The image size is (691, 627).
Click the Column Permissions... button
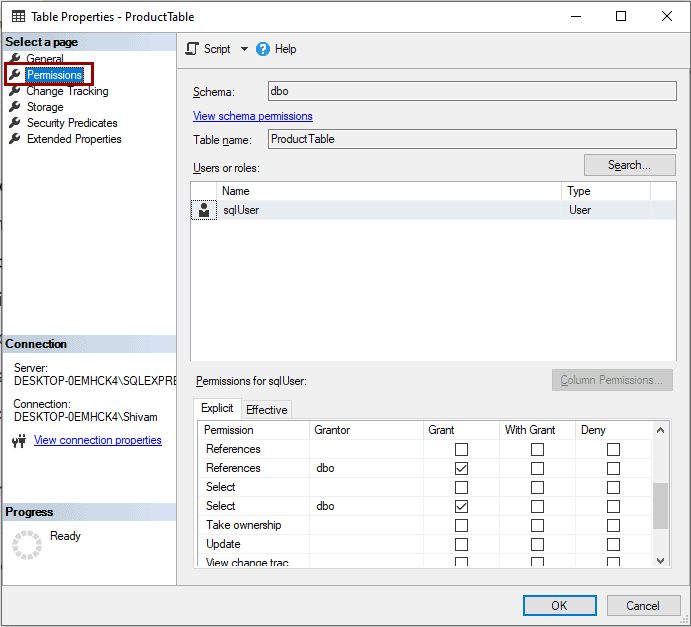[612, 380]
